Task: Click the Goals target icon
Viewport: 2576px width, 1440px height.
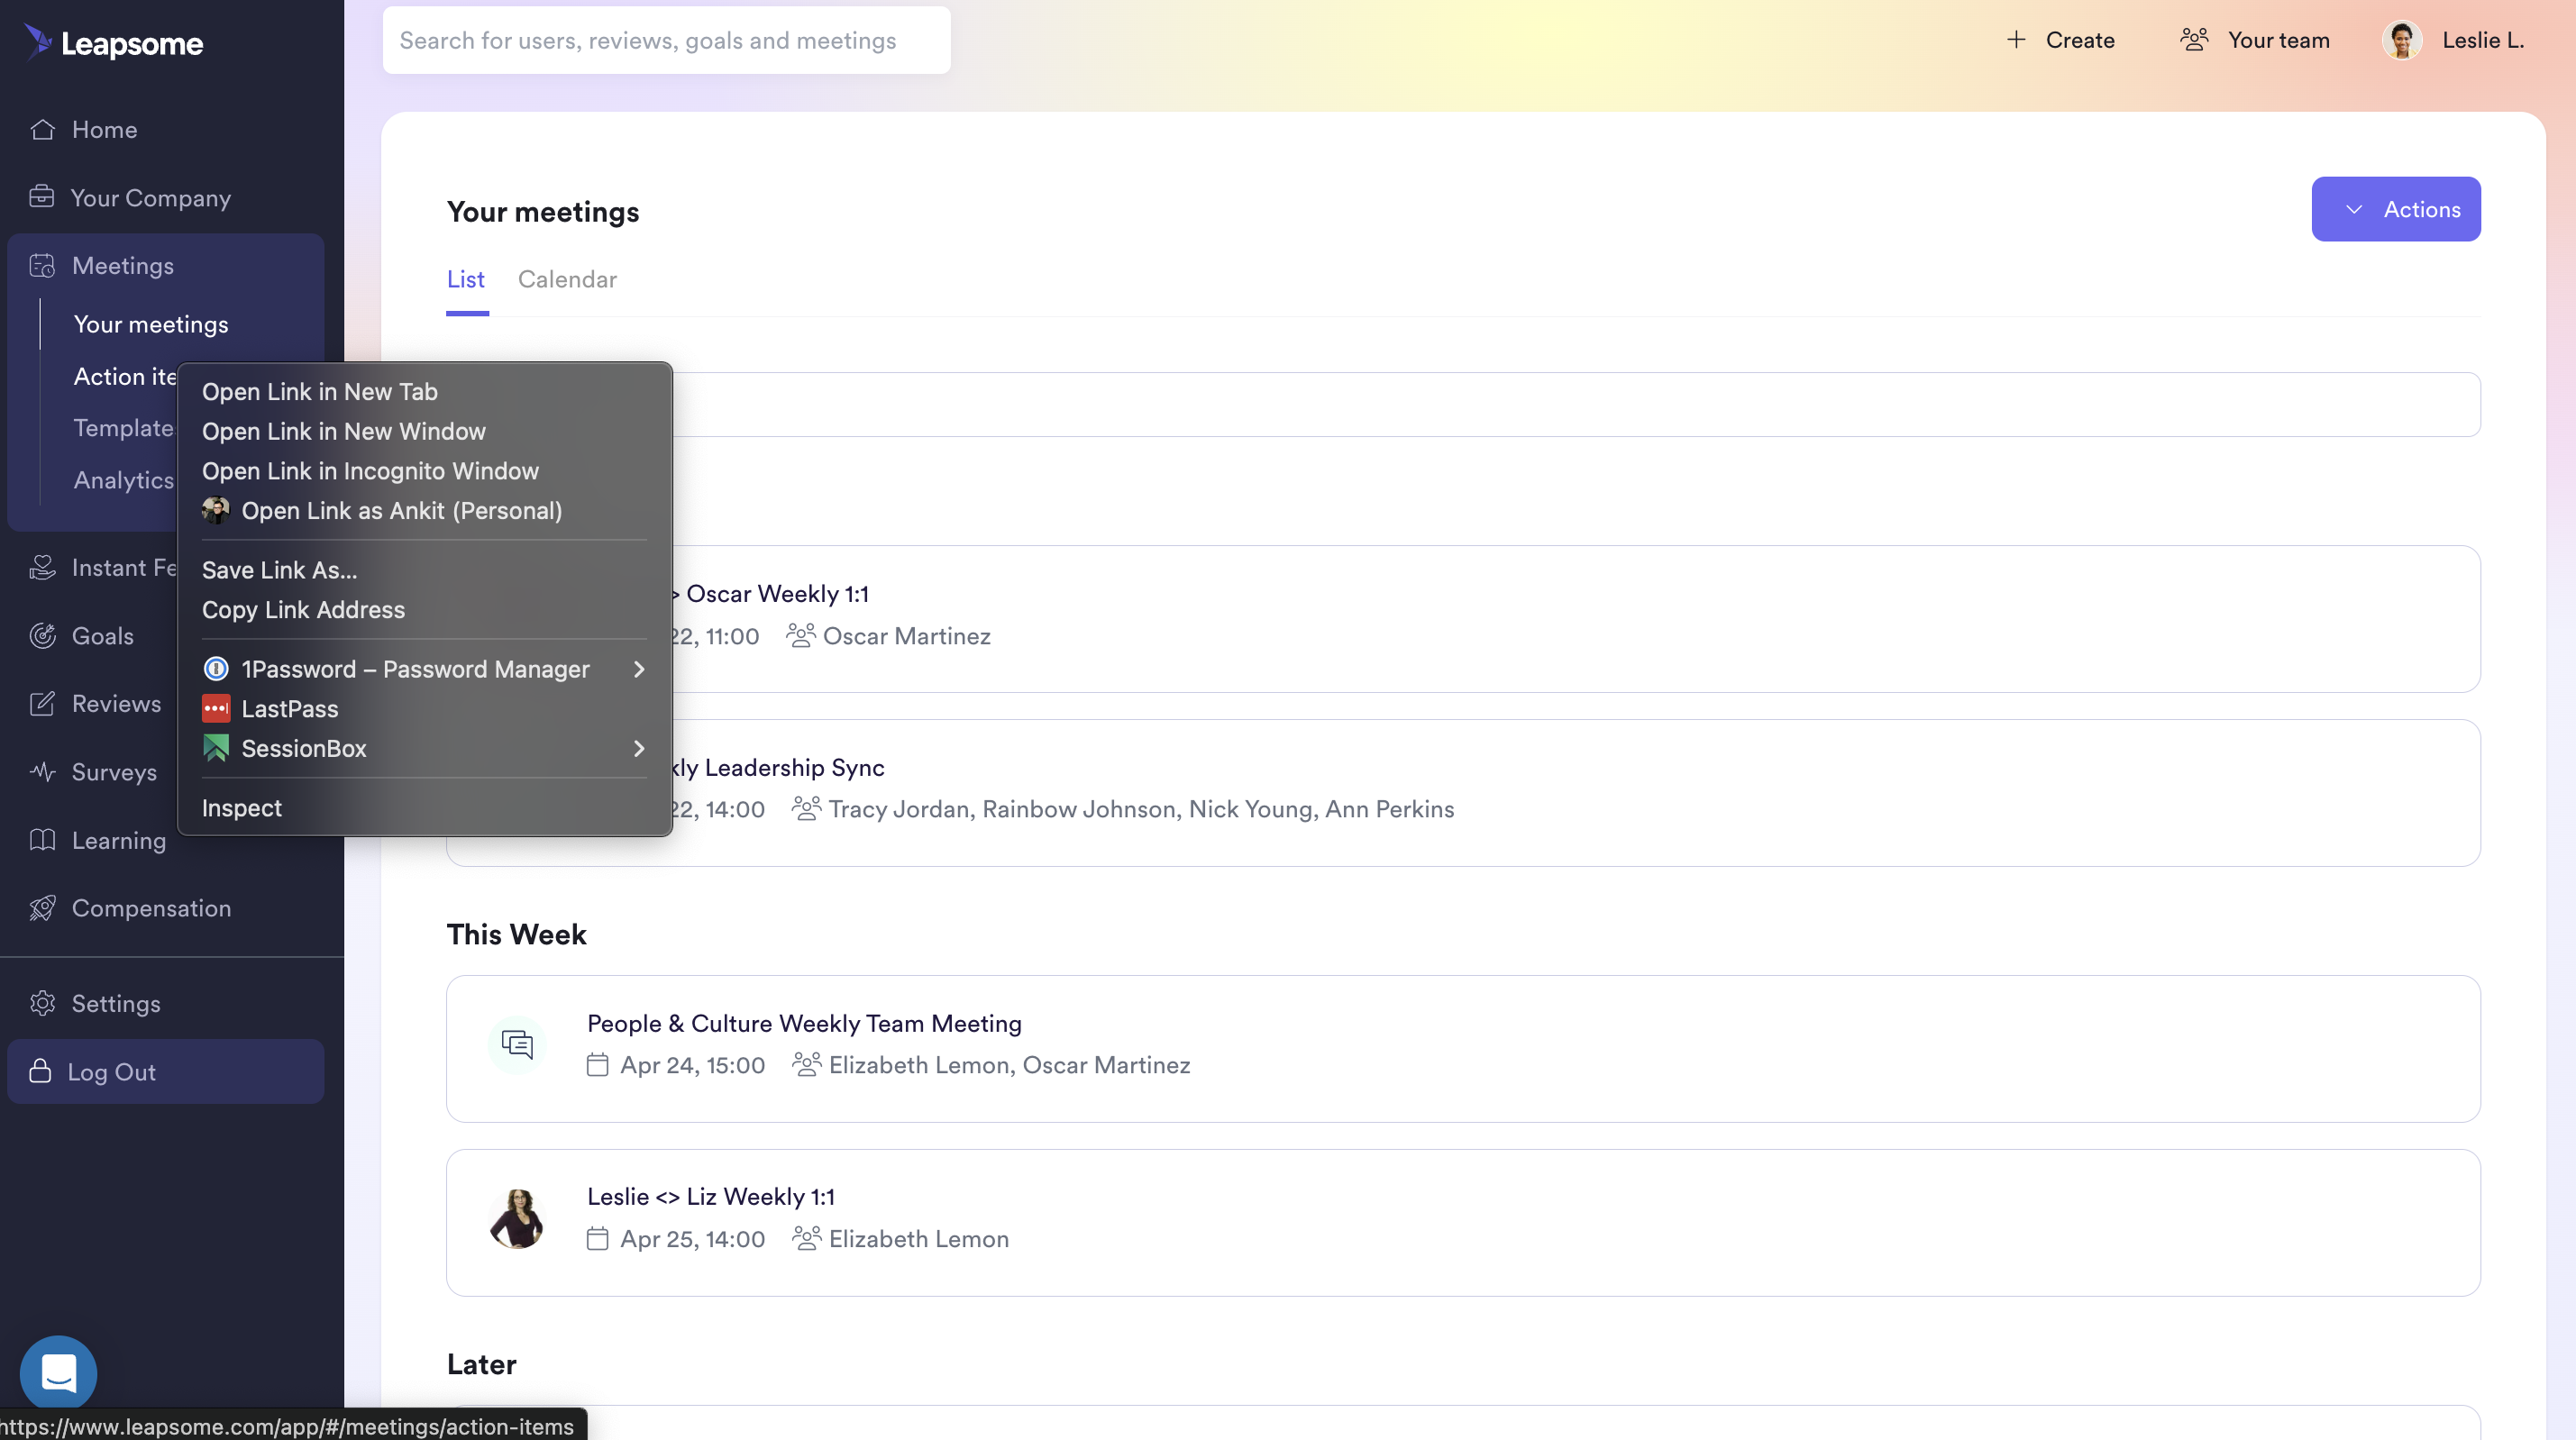Action: 42,635
